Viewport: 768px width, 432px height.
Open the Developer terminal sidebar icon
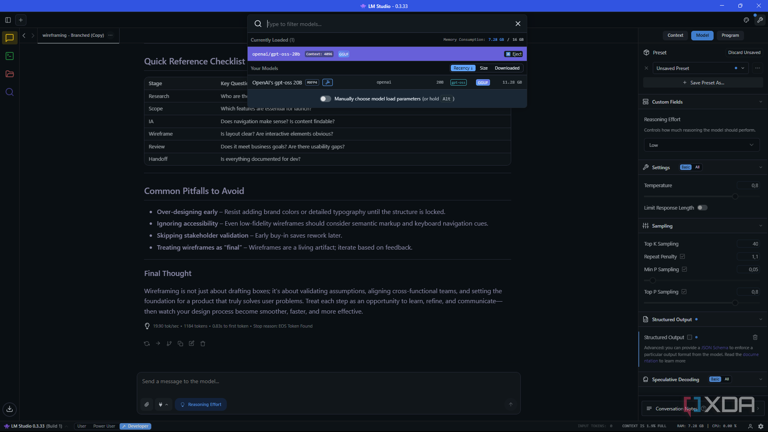coord(9,56)
